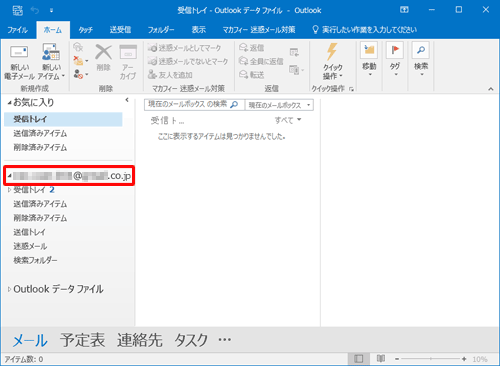The image size is (500, 366).
Task: Click 友人を追加 in McAfee group
Action: tap(170, 75)
